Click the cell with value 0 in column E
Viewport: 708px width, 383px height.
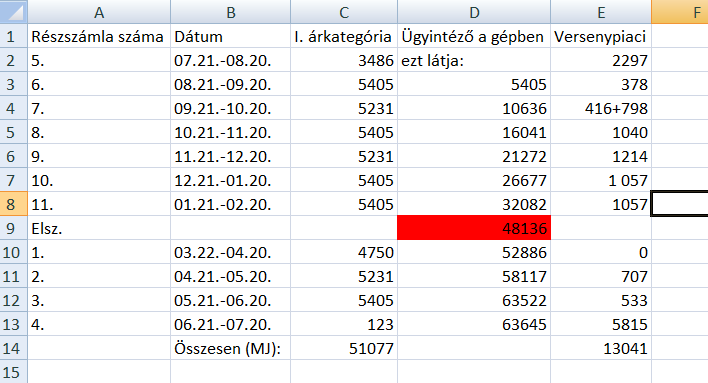coord(601,252)
